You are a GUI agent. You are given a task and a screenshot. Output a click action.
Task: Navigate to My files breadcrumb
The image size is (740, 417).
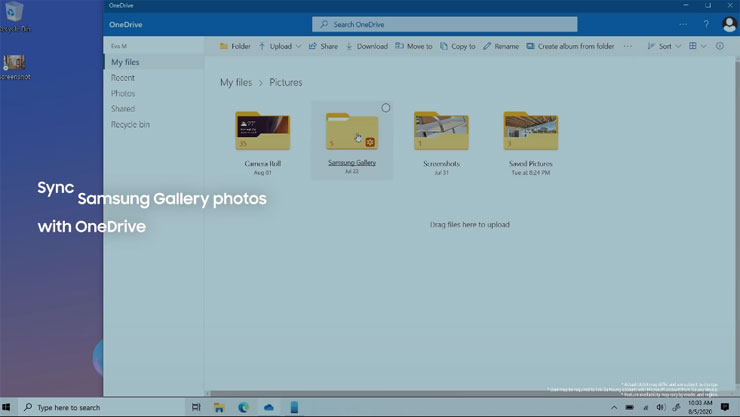click(x=236, y=82)
